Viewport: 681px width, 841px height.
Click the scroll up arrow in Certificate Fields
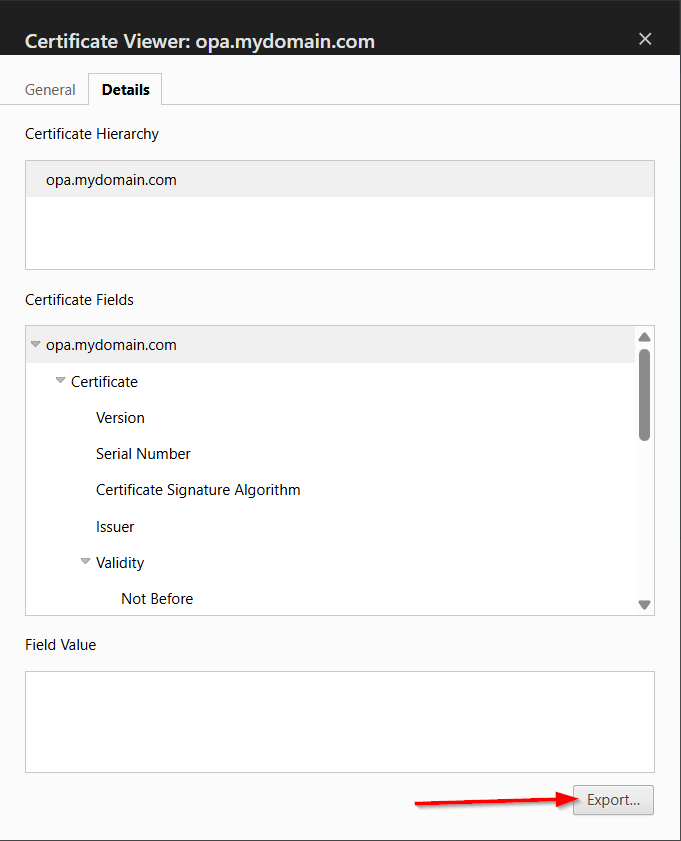point(644,337)
